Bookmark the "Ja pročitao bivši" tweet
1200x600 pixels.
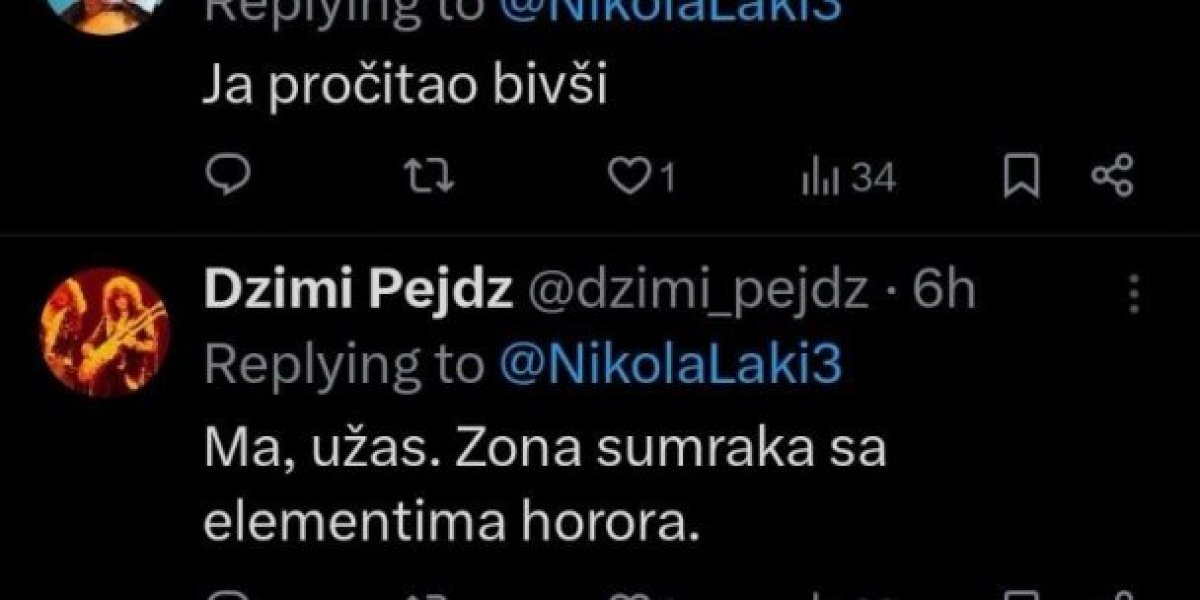pyautogui.click(x=1022, y=178)
